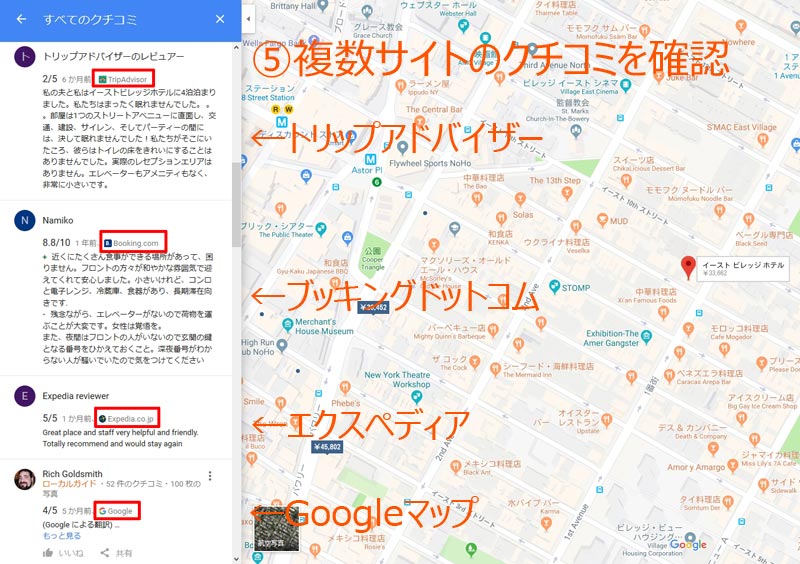Click the Karma hookah bar marker
Screen dimensions: 800x564
click(x=546, y=524)
